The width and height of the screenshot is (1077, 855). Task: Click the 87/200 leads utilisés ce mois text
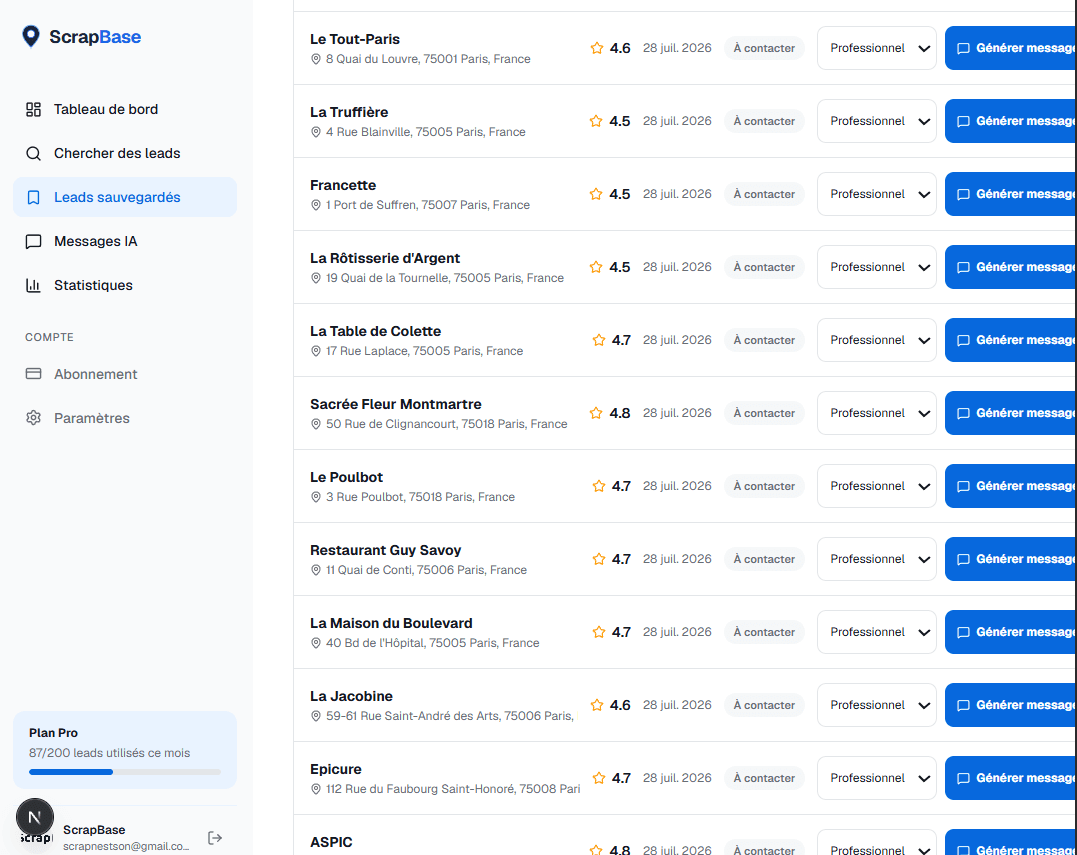(109, 753)
